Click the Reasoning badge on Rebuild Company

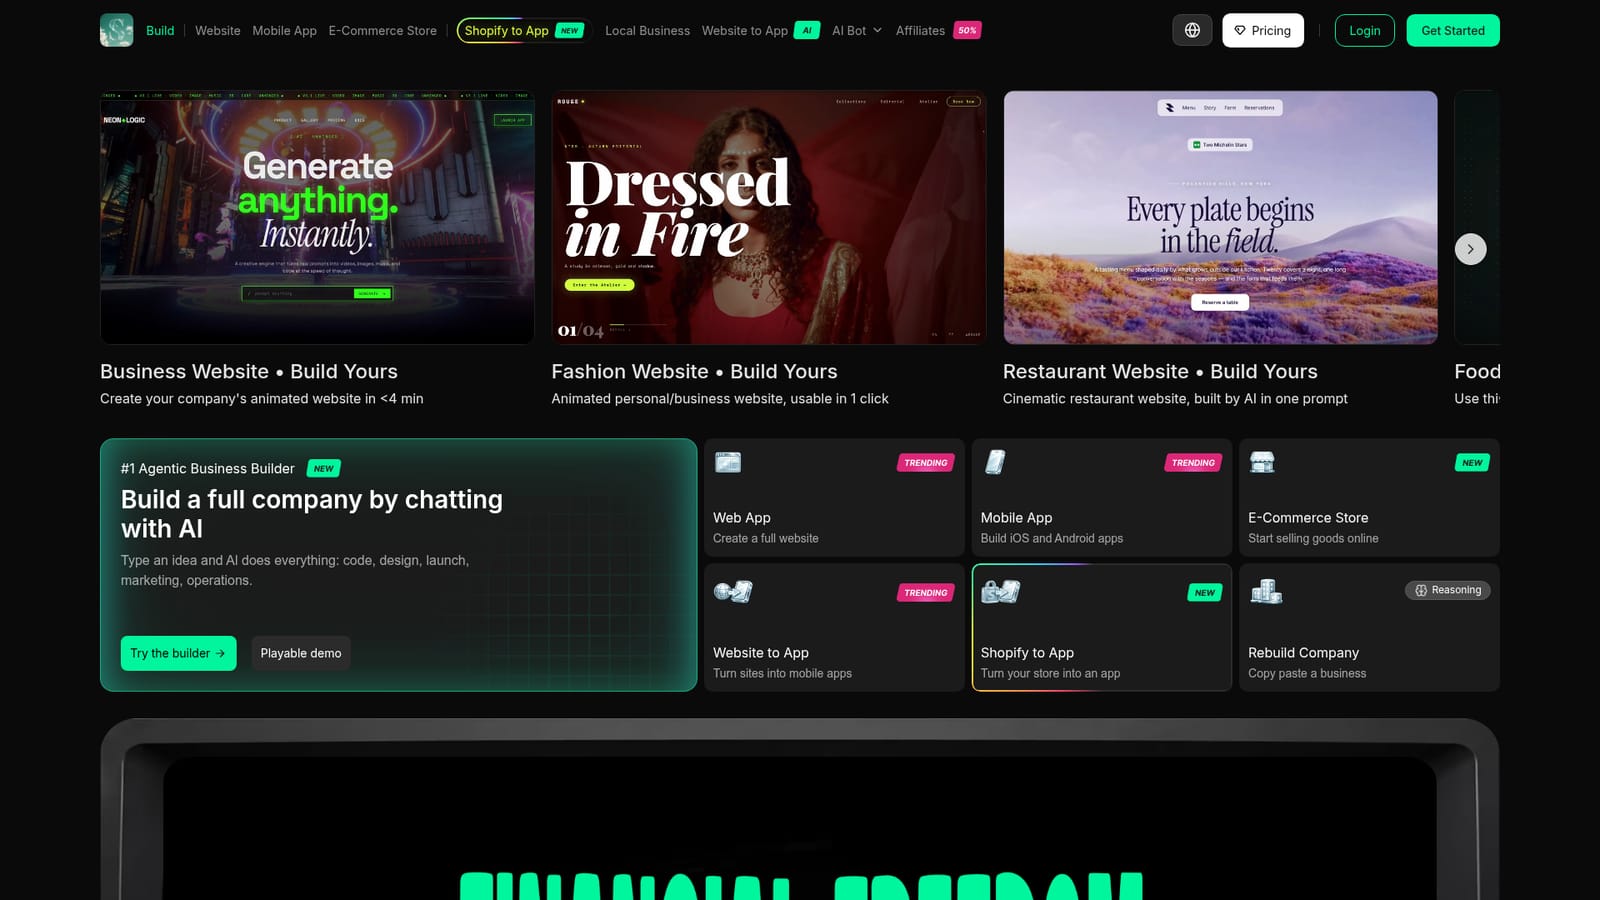[x=1448, y=590]
